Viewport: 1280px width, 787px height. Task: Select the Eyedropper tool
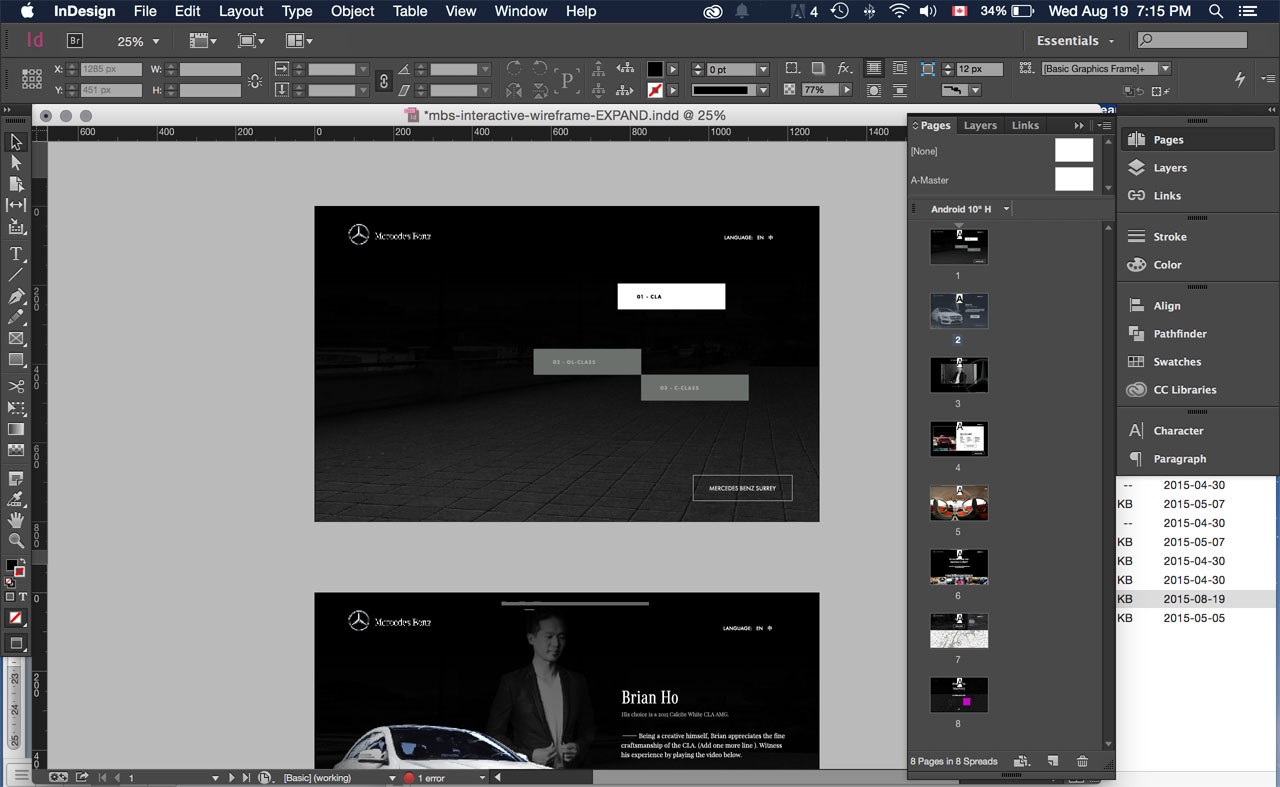coord(16,499)
